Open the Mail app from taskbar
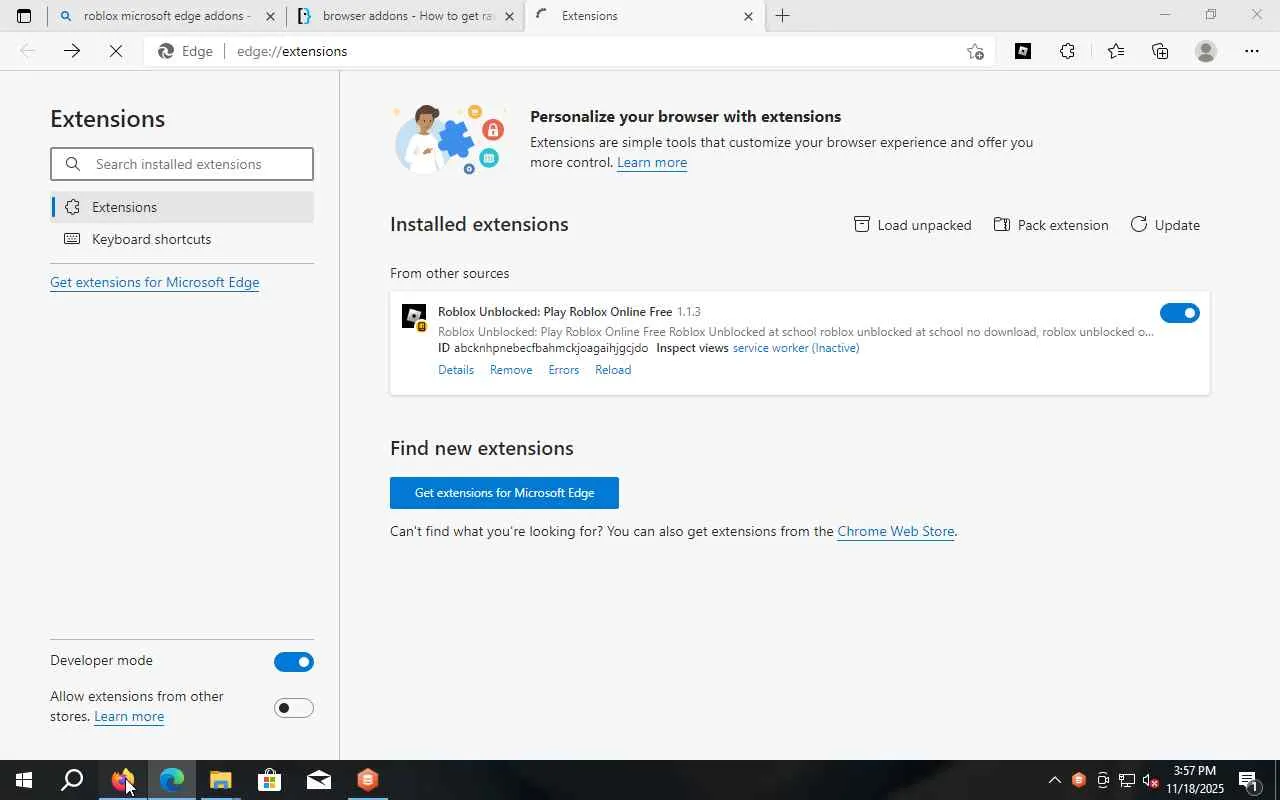 (318, 780)
